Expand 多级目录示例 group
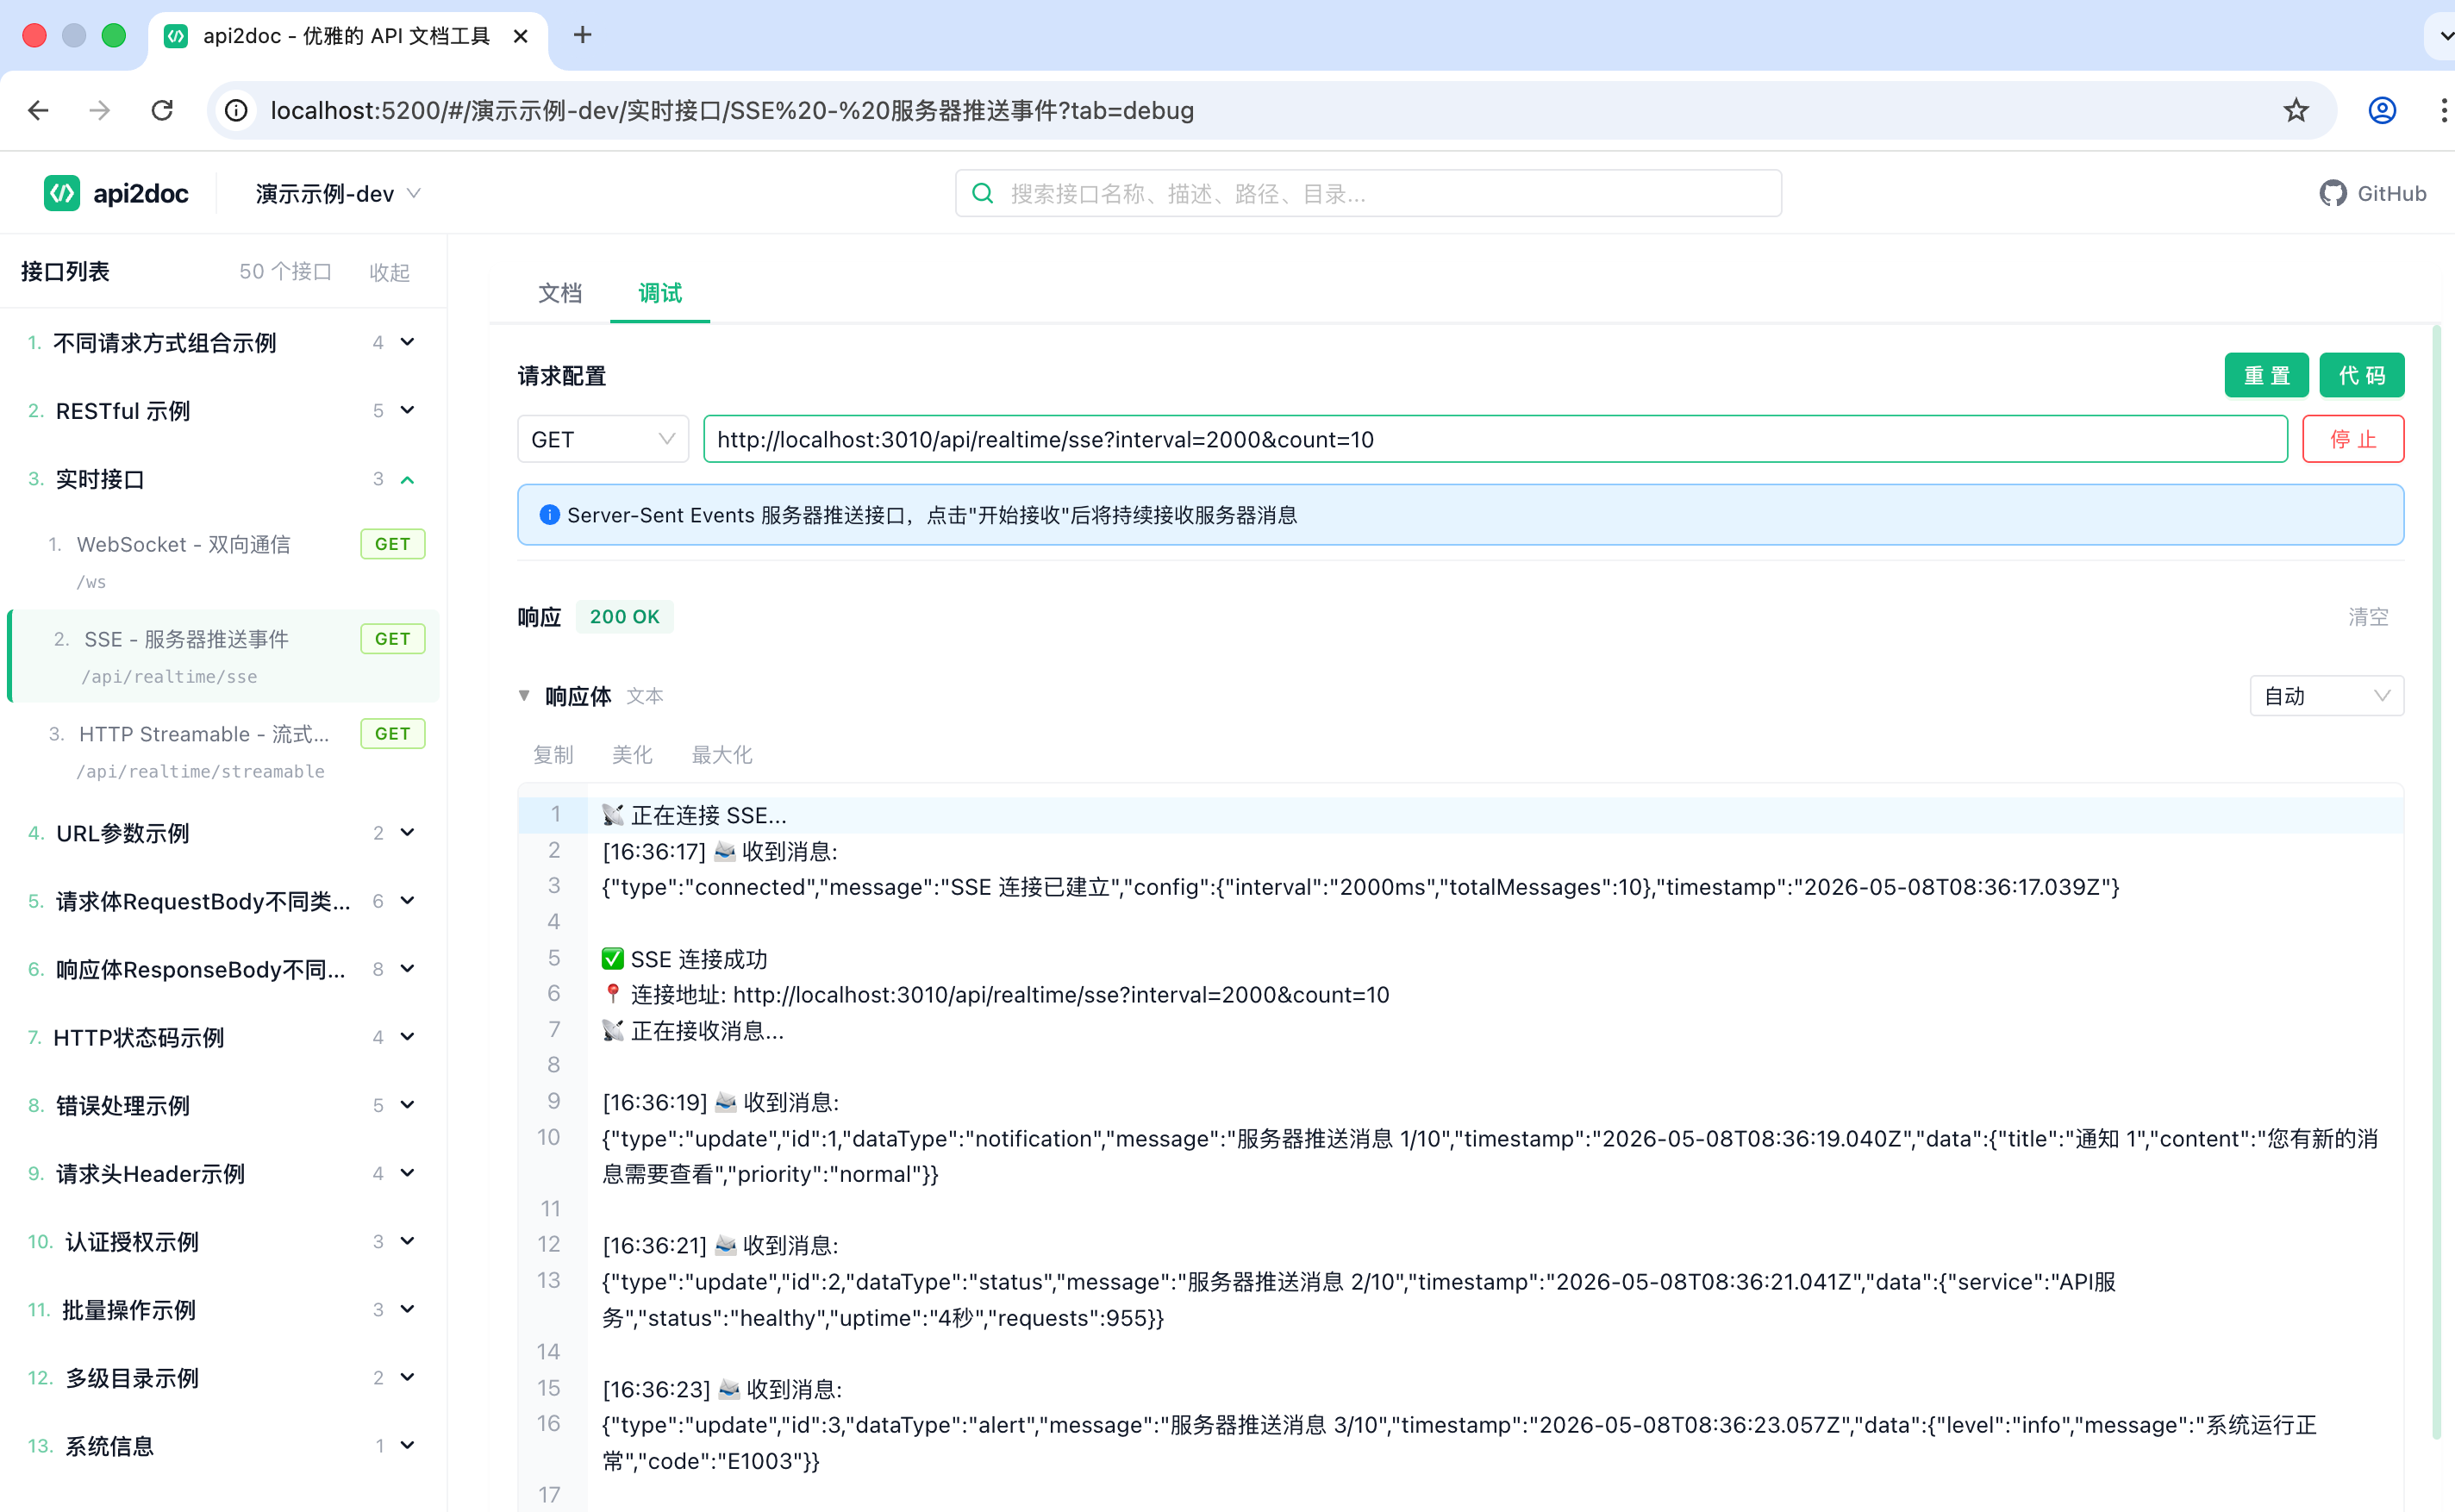Viewport: 2455px width, 1512px height. point(407,1376)
